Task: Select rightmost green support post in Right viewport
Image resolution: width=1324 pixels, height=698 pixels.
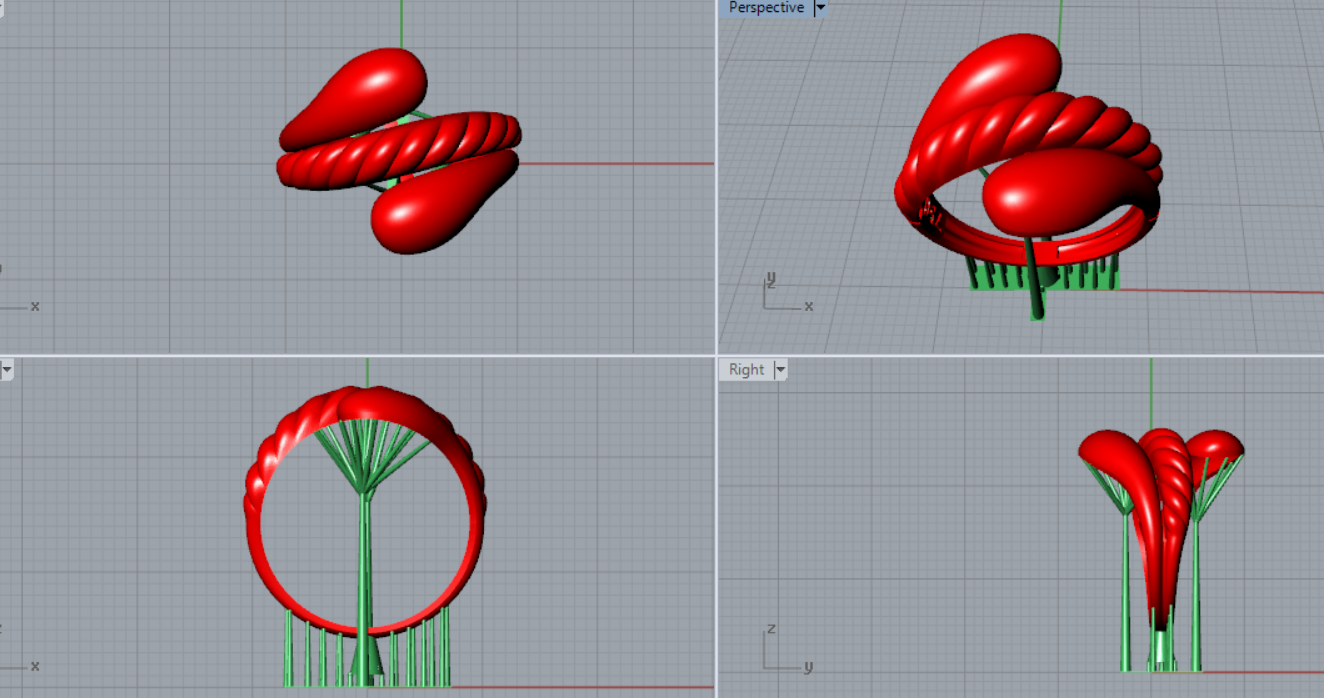Action: point(1195,600)
